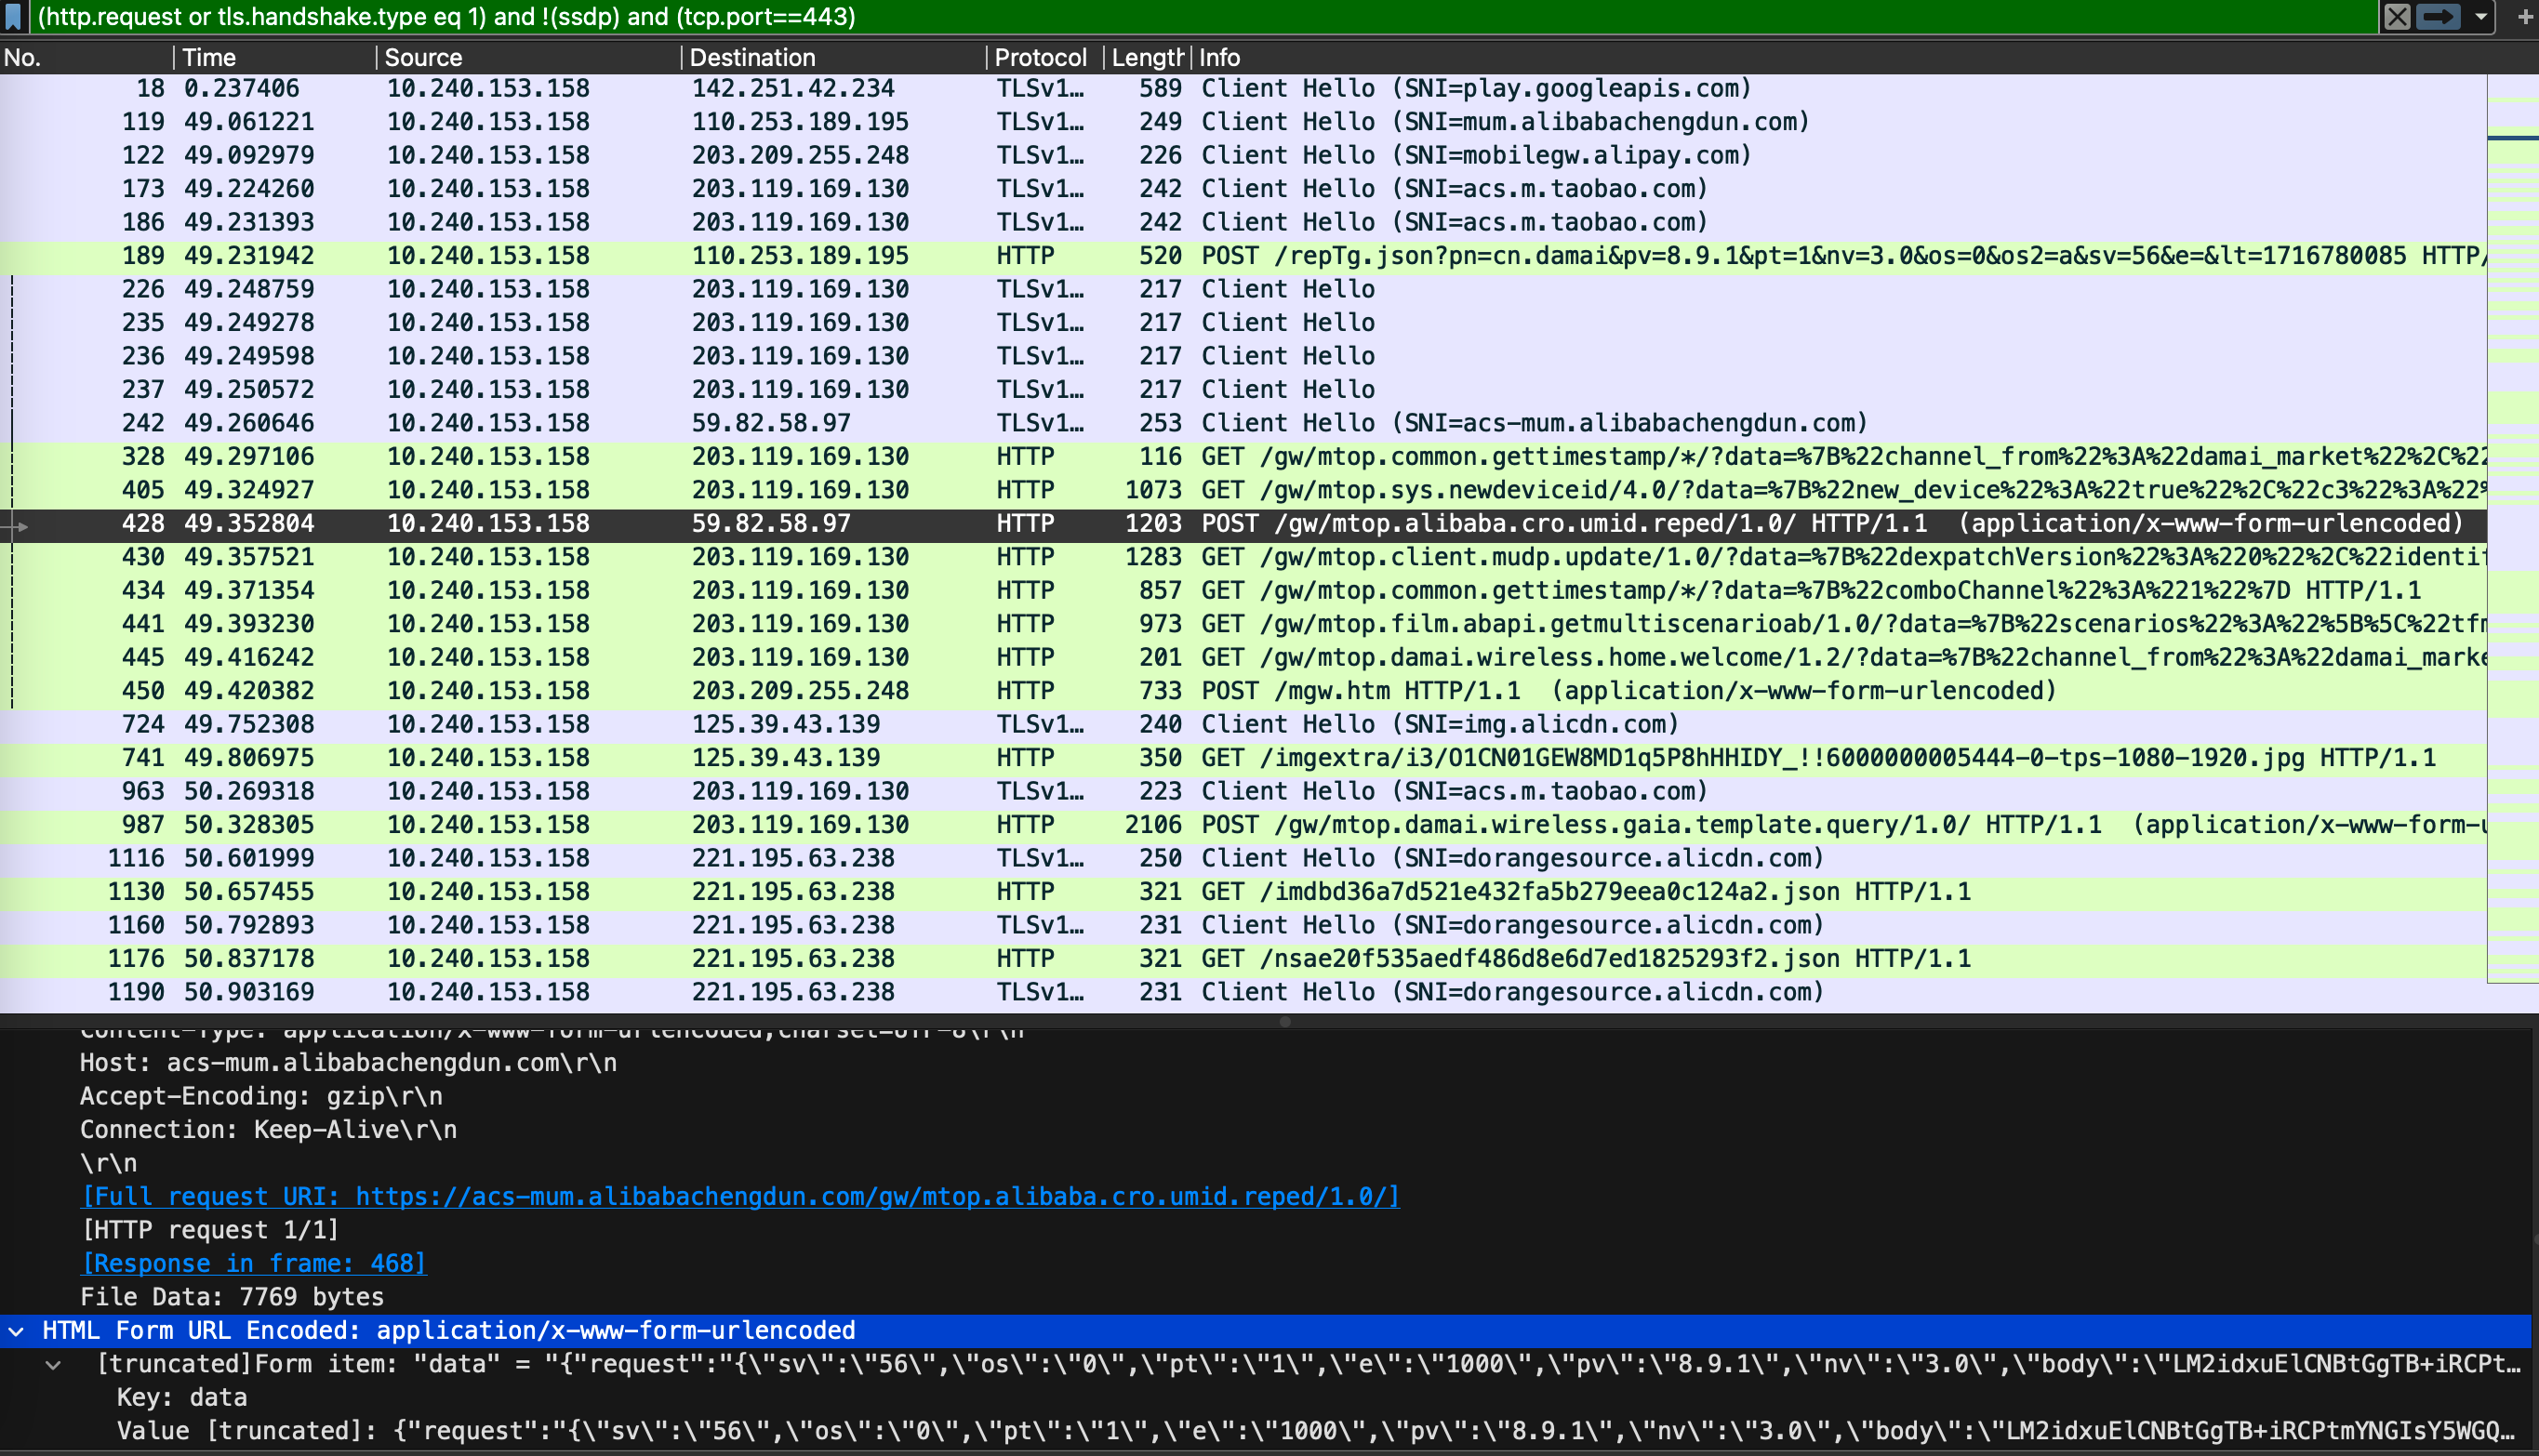Viewport: 2539px width, 1456px height.
Task: Clear the display filter with X
Action: click(2397, 17)
